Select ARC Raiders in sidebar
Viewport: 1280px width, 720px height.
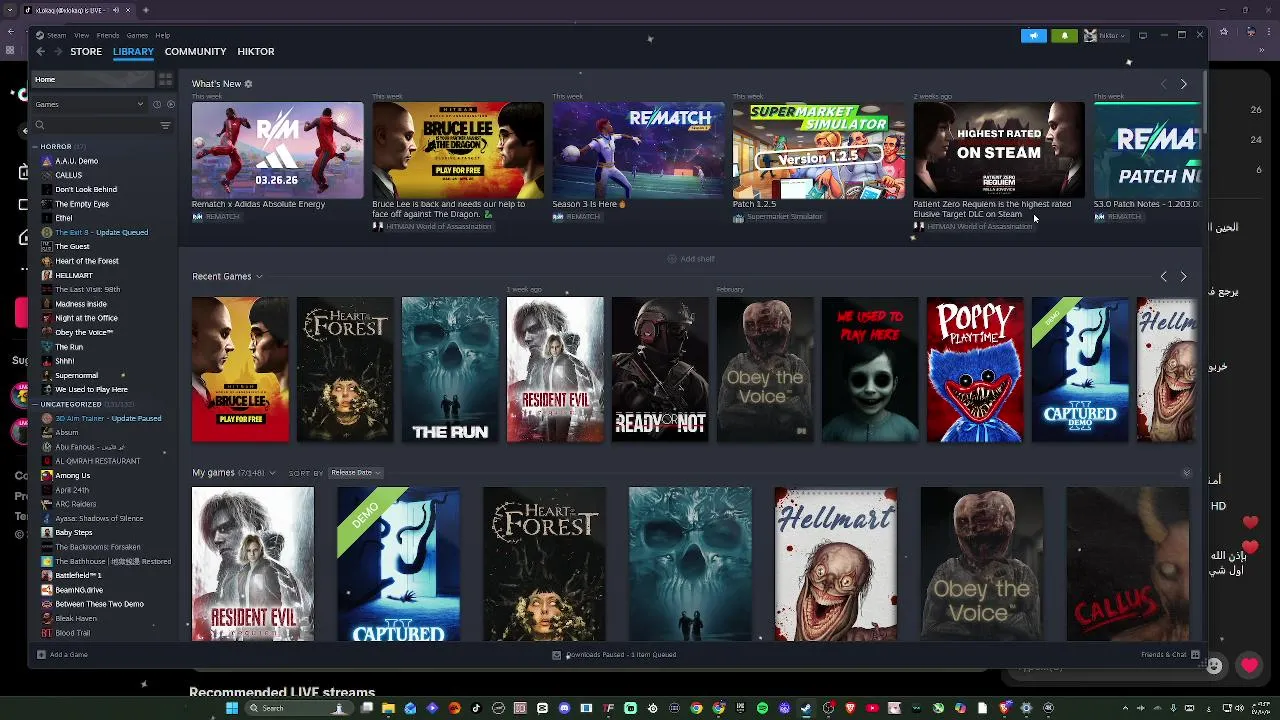76,504
